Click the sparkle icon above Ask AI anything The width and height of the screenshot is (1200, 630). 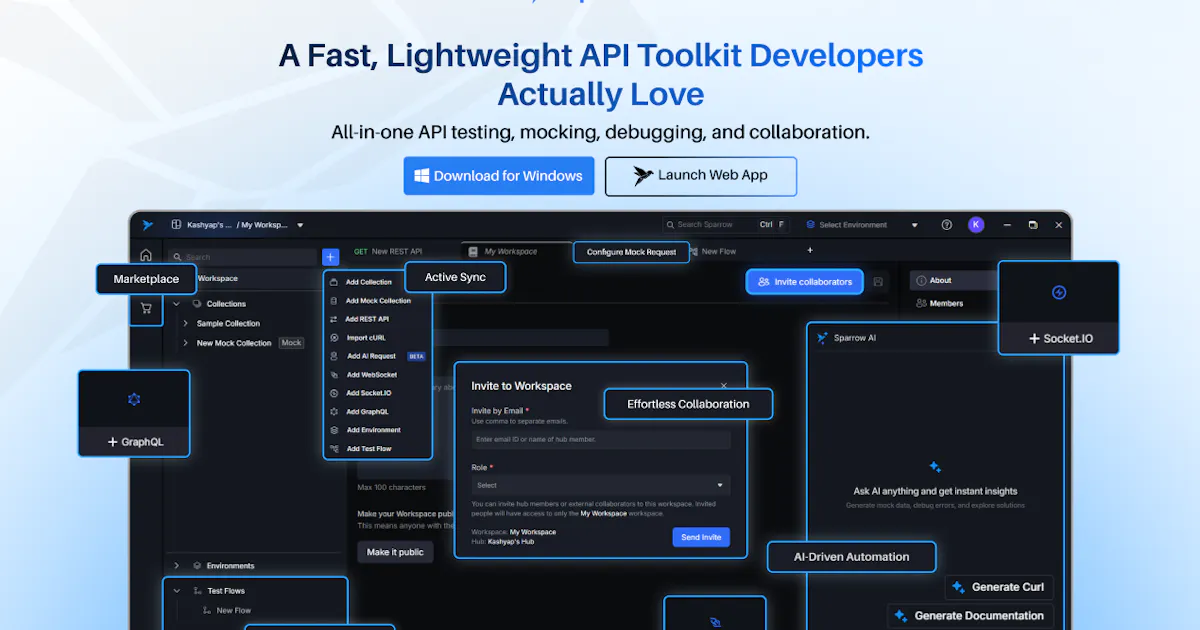coord(935,467)
